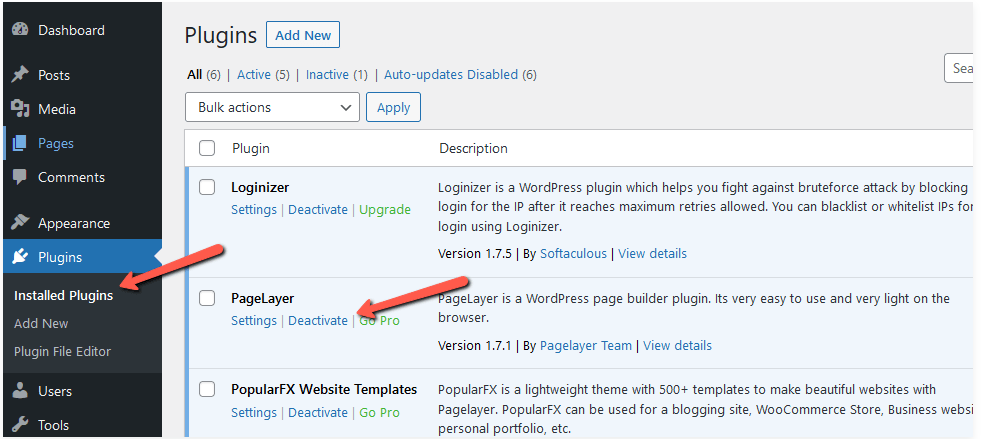
Task: Deactivate the PageLayer plugin
Action: (318, 320)
